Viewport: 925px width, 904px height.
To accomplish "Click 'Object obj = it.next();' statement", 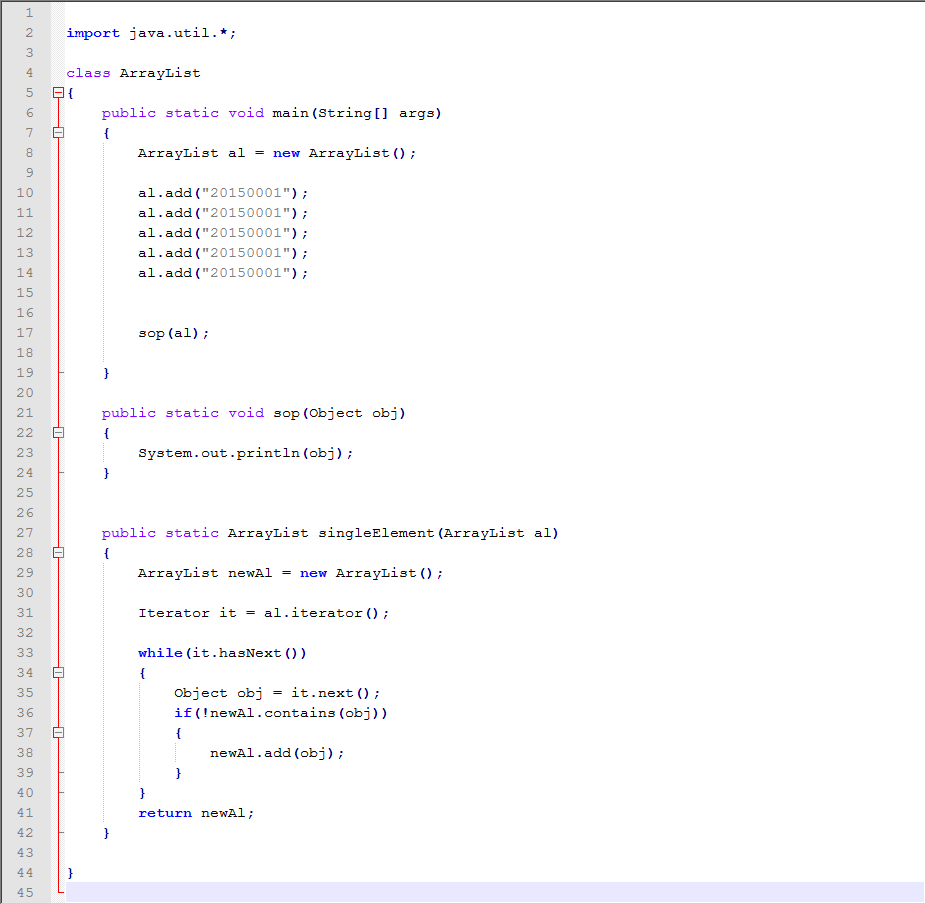I will (277, 693).
